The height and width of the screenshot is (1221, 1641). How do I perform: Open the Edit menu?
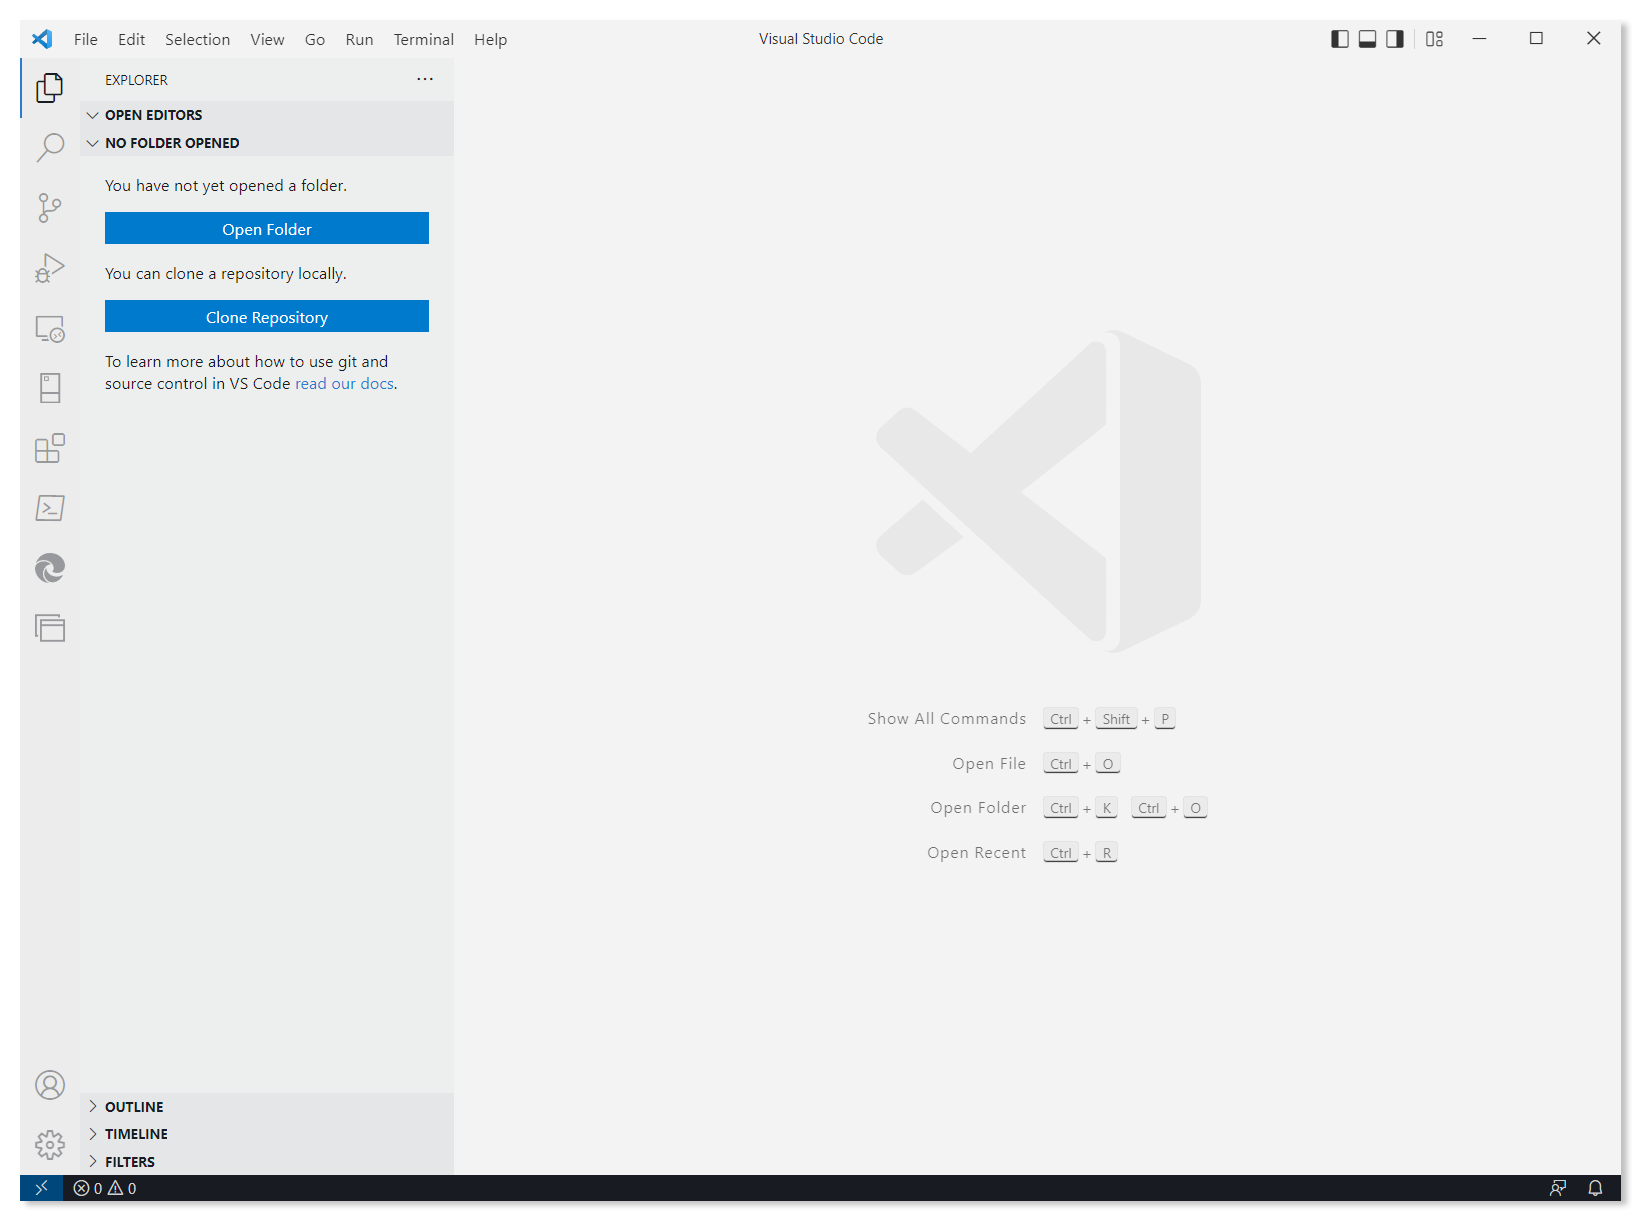tap(131, 39)
